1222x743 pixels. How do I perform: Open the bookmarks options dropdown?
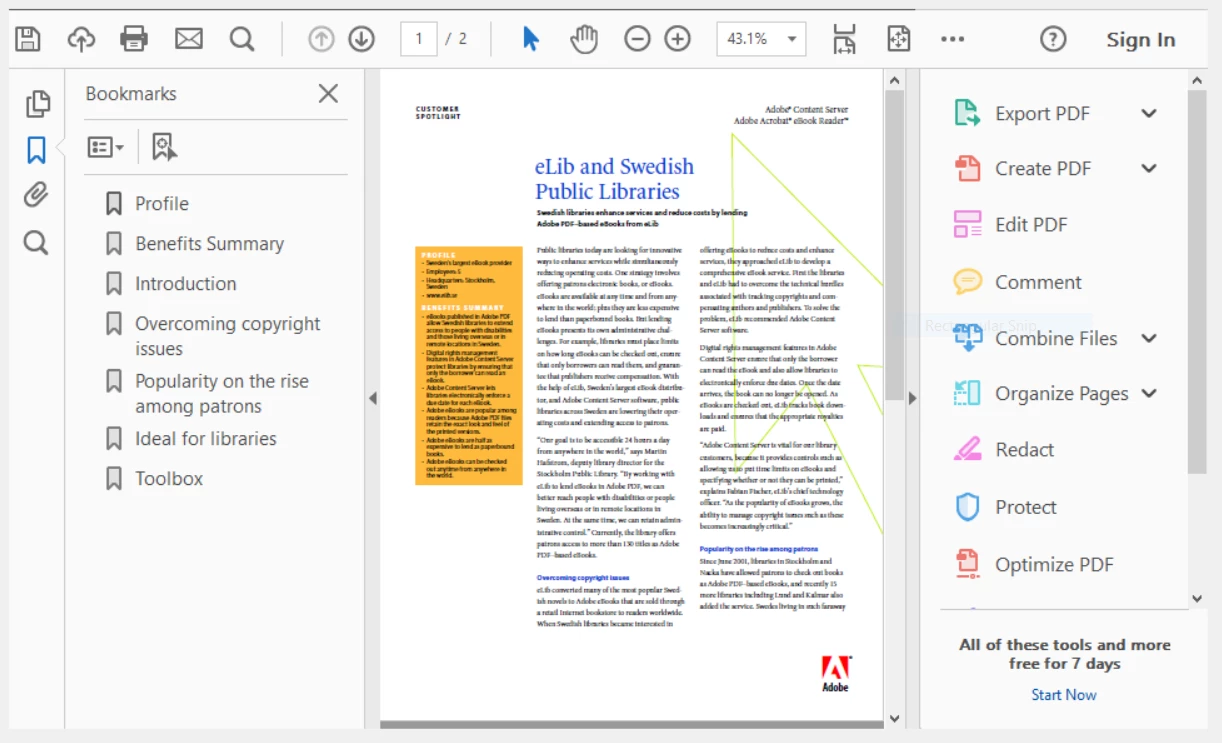click(x=105, y=147)
